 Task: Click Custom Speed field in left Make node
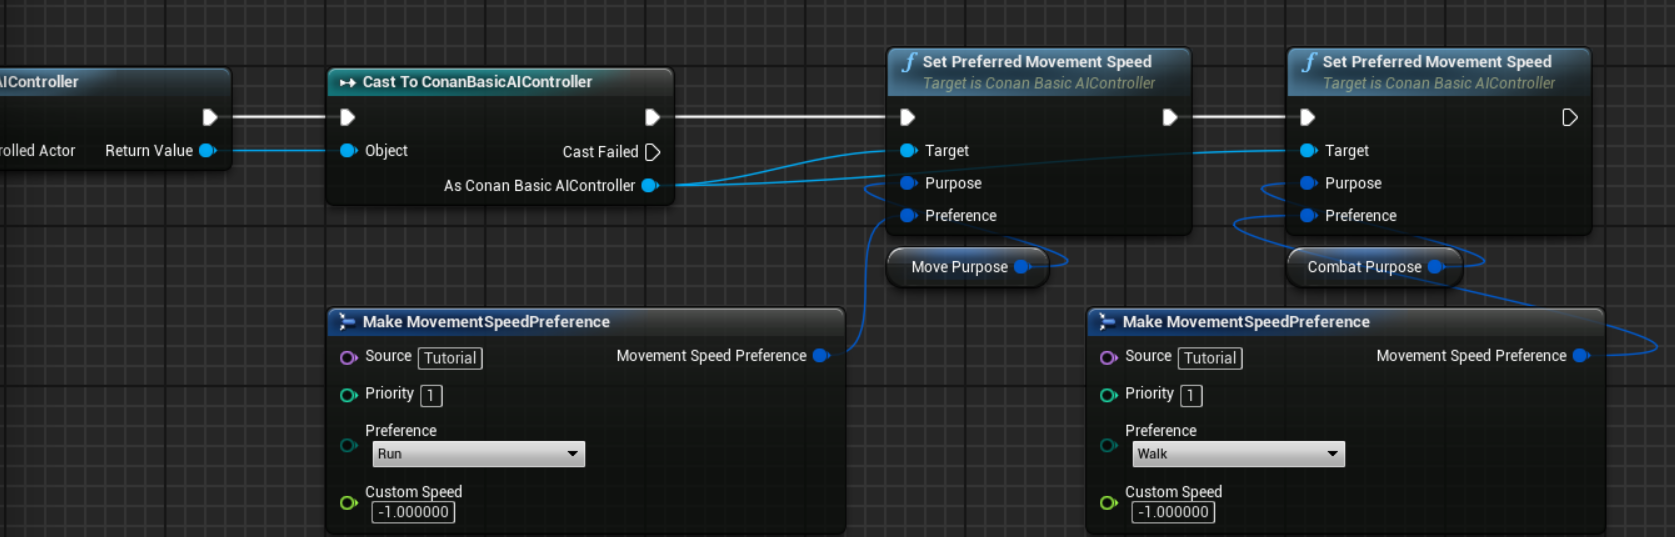coord(413,512)
